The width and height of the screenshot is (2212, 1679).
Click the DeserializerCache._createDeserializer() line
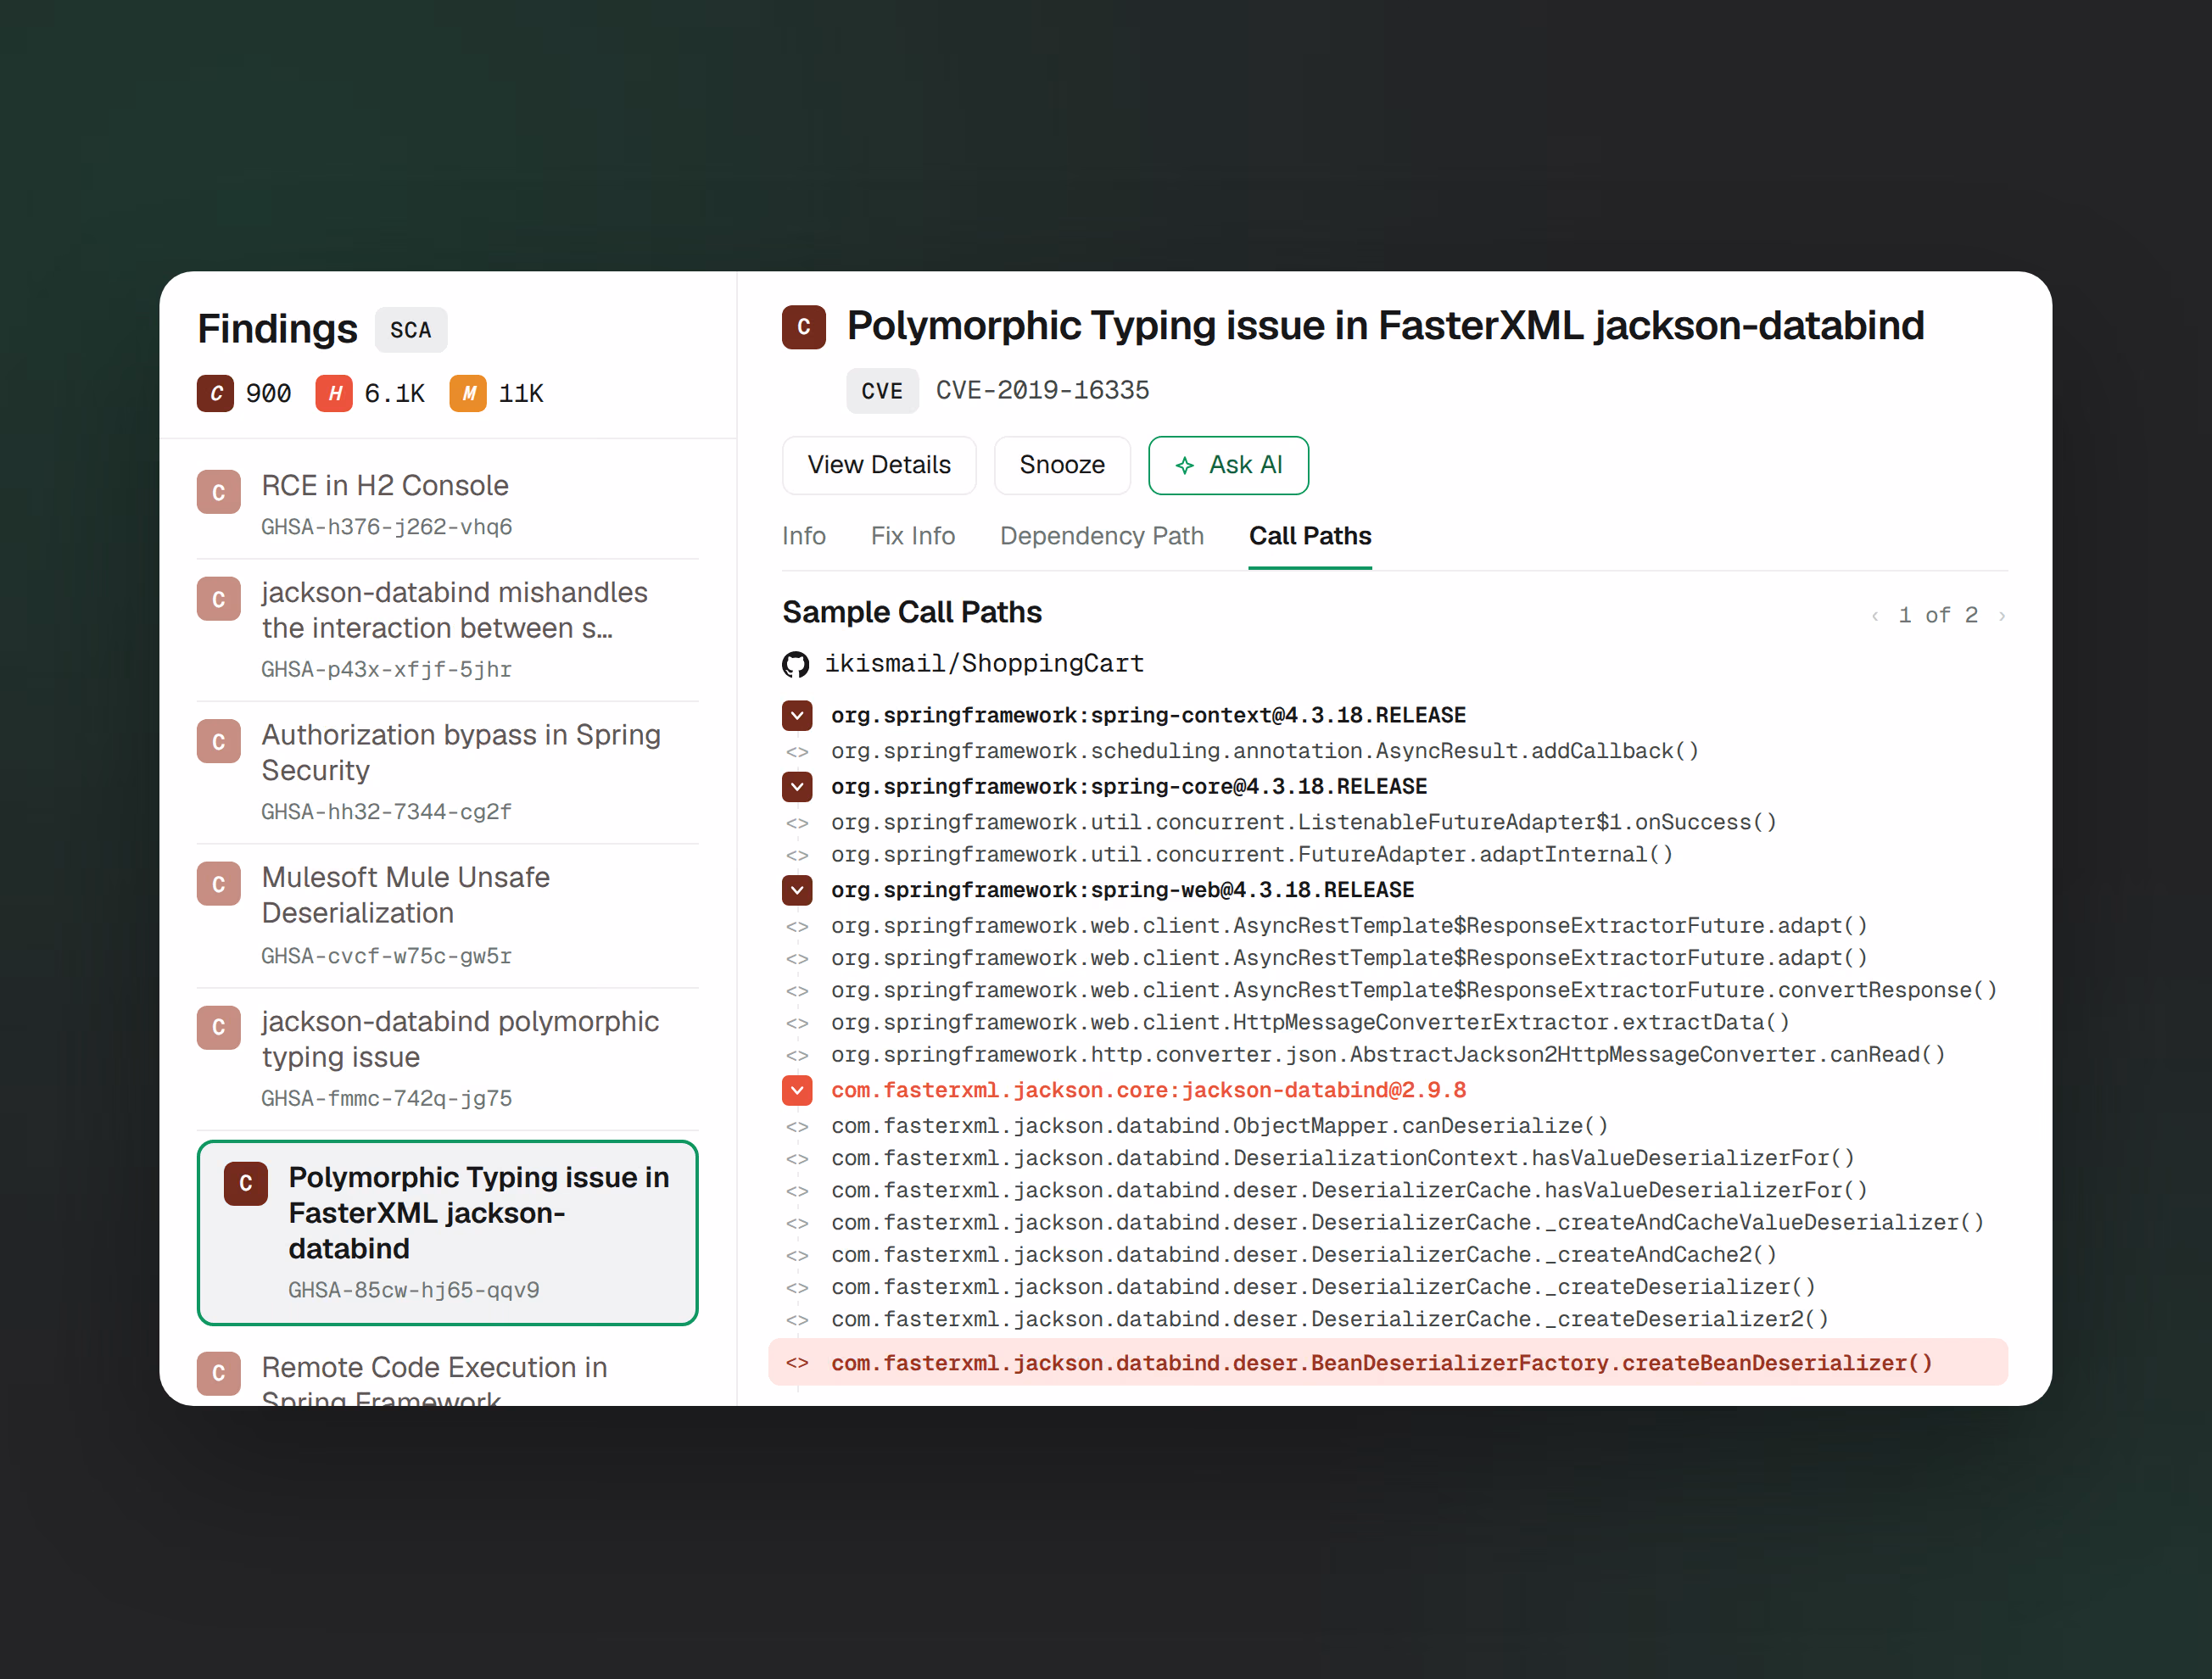pos(1323,1288)
